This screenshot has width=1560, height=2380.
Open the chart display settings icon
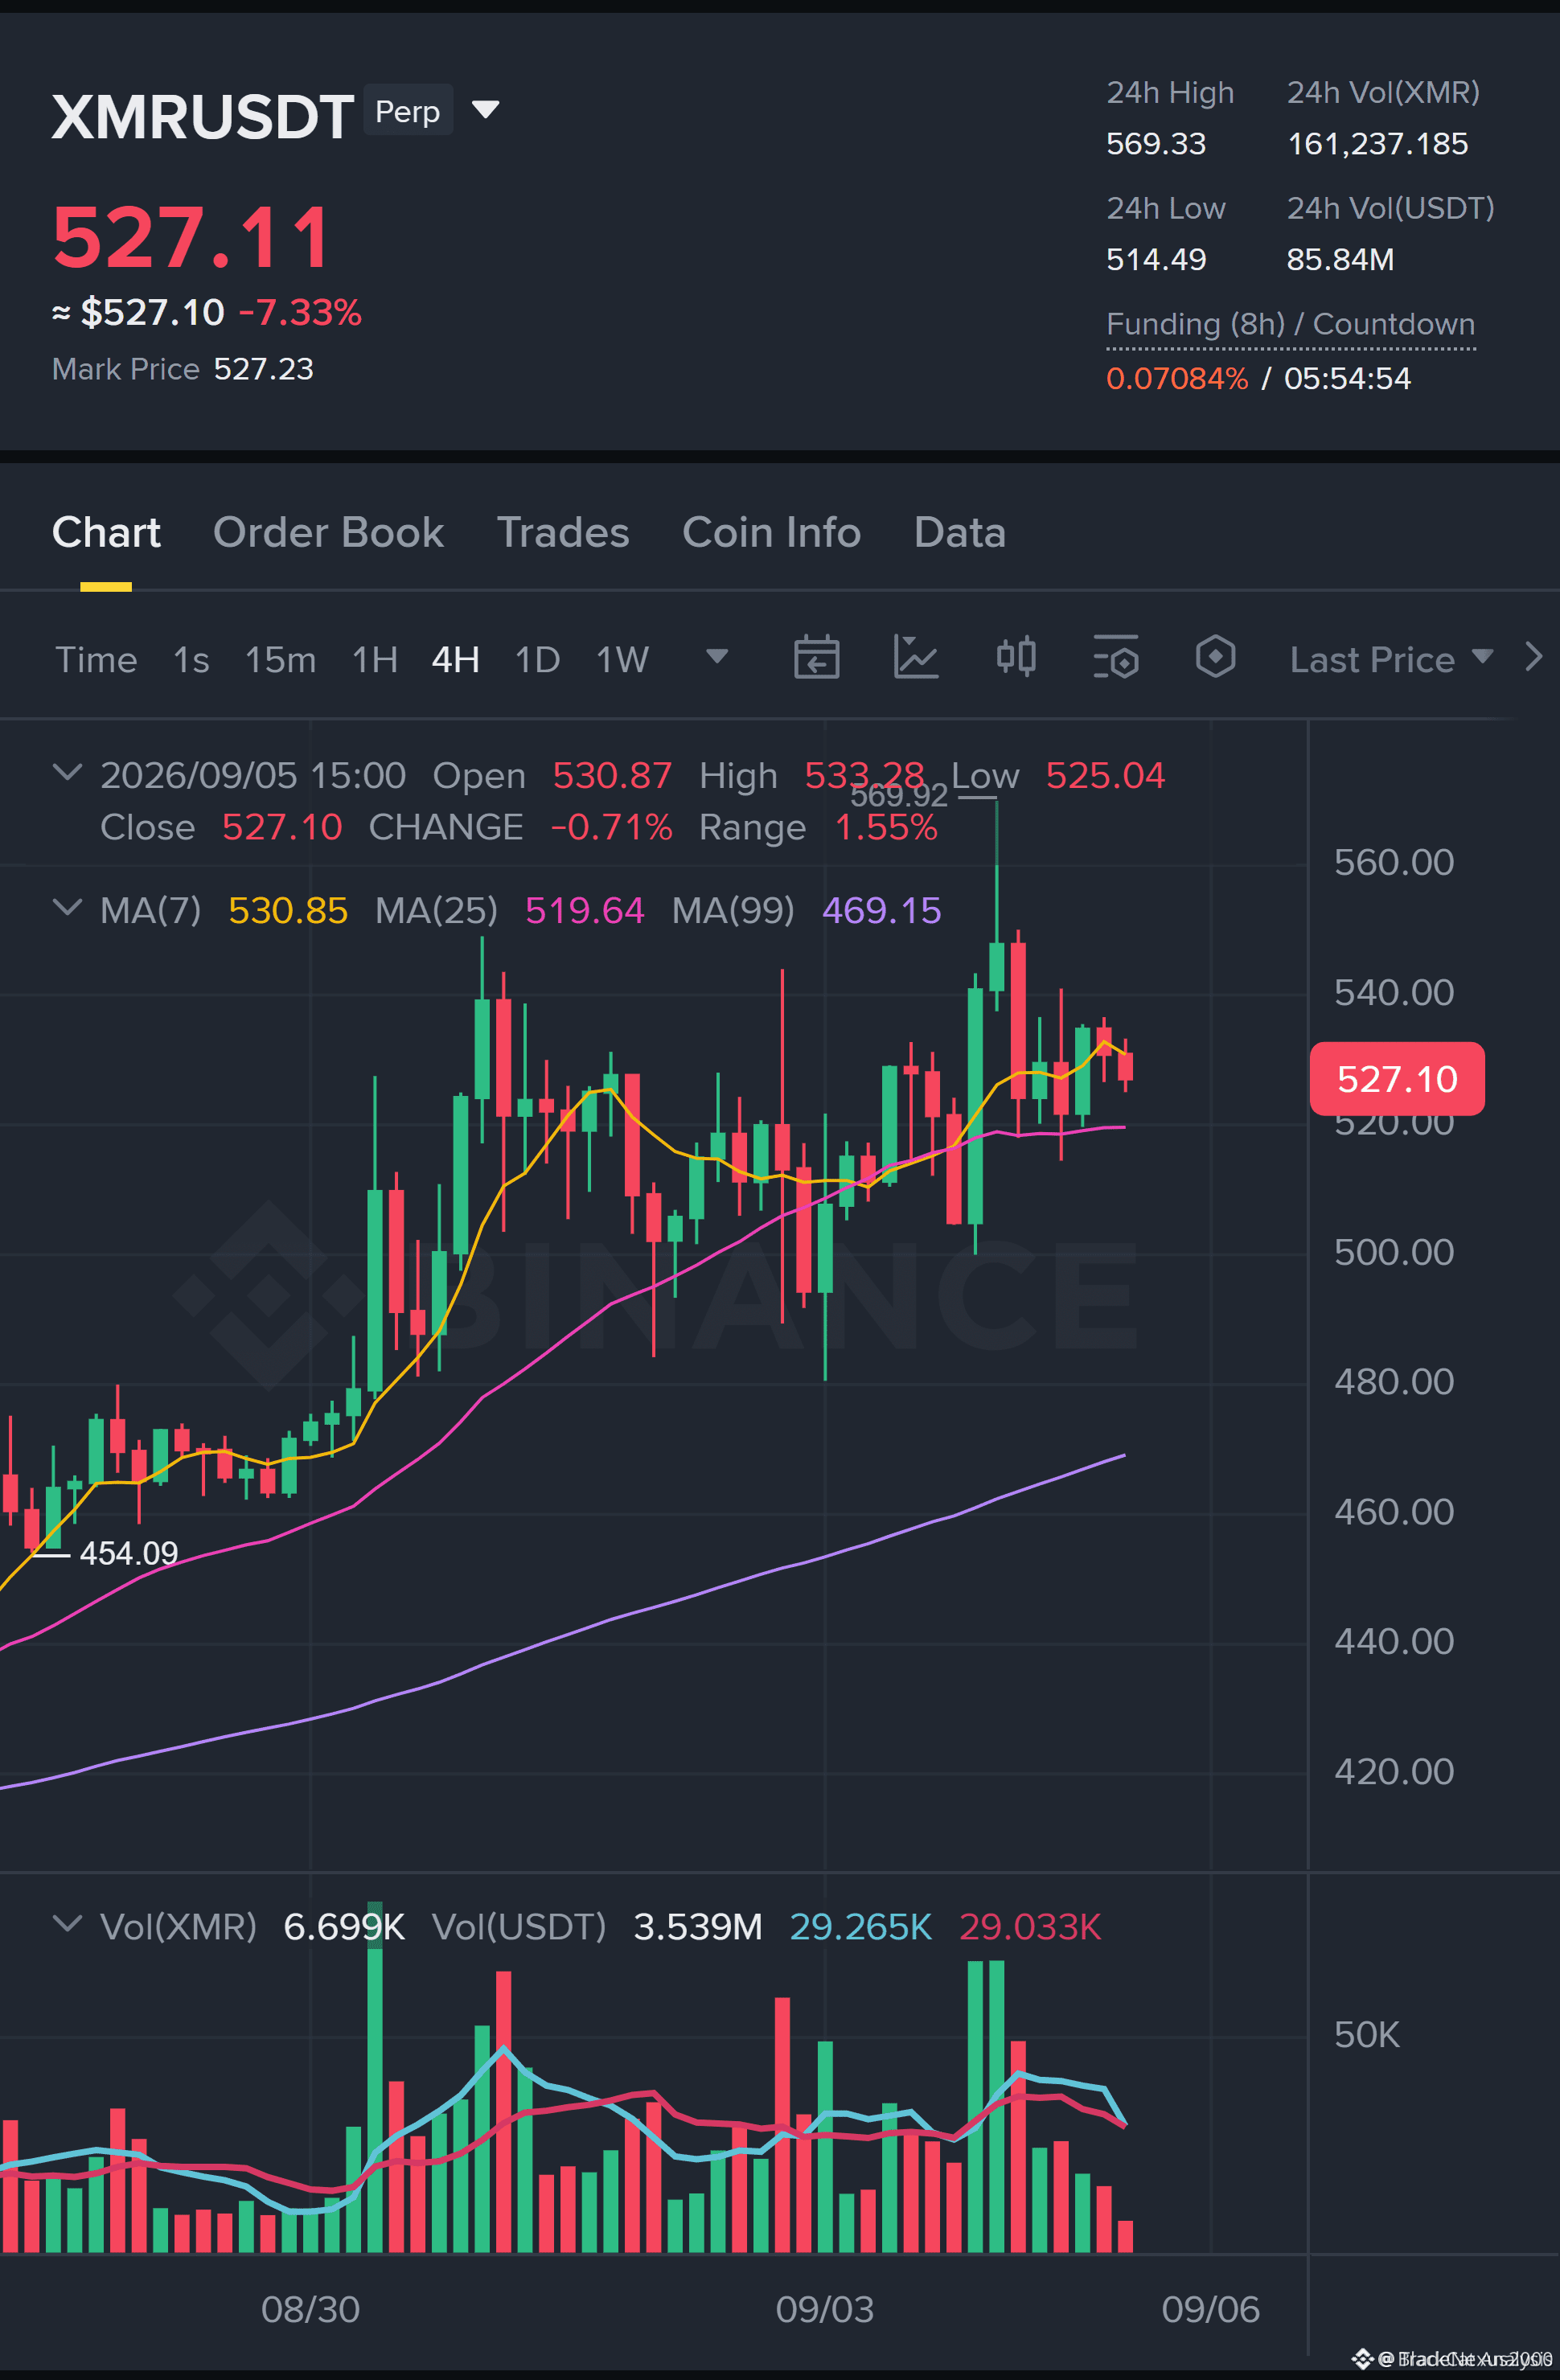coord(1116,657)
